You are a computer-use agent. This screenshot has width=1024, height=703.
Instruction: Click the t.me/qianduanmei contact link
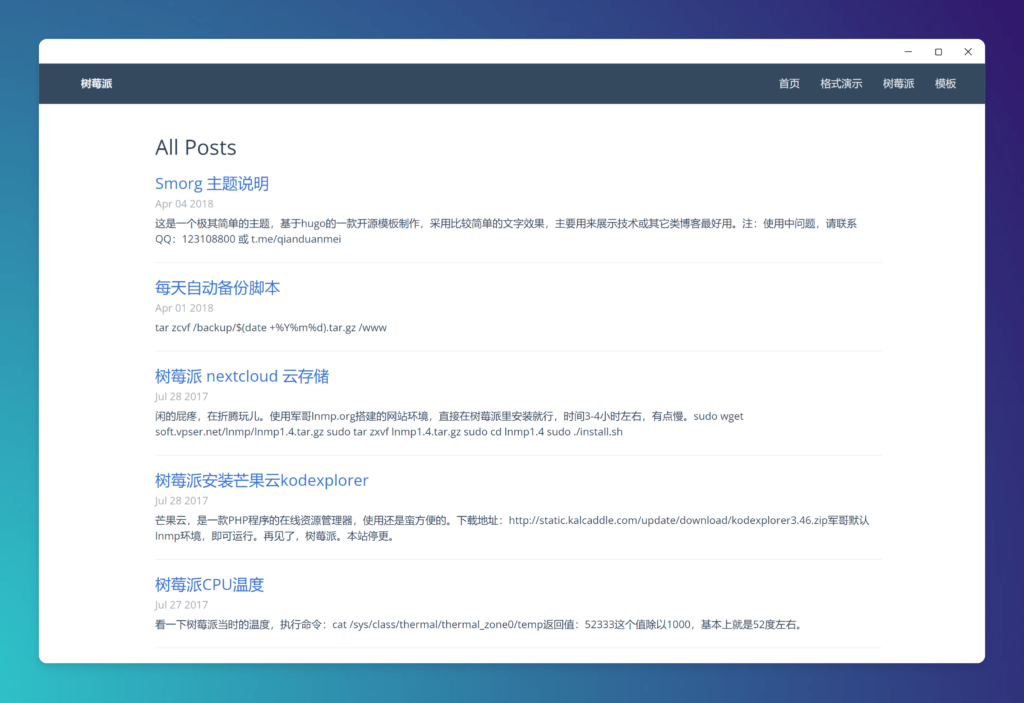pos(295,239)
